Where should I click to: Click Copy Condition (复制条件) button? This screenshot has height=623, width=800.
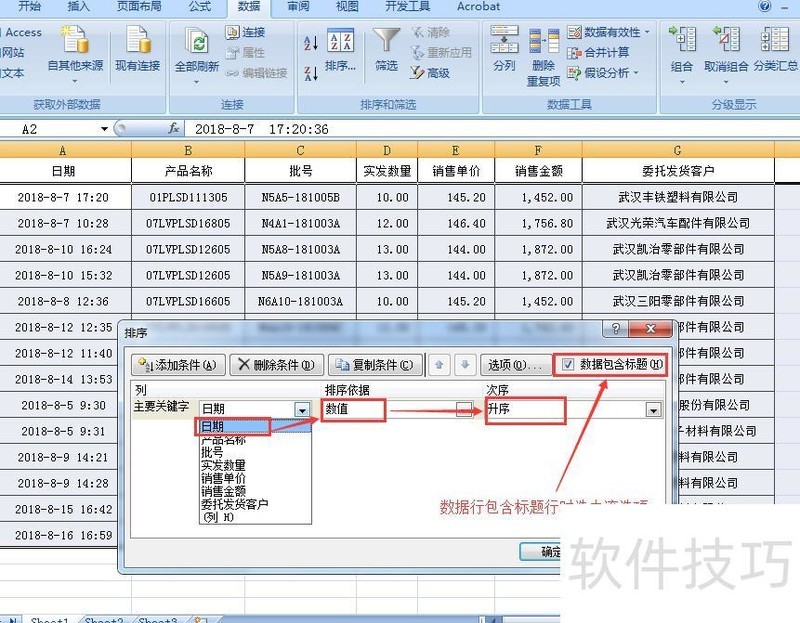pos(375,365)
